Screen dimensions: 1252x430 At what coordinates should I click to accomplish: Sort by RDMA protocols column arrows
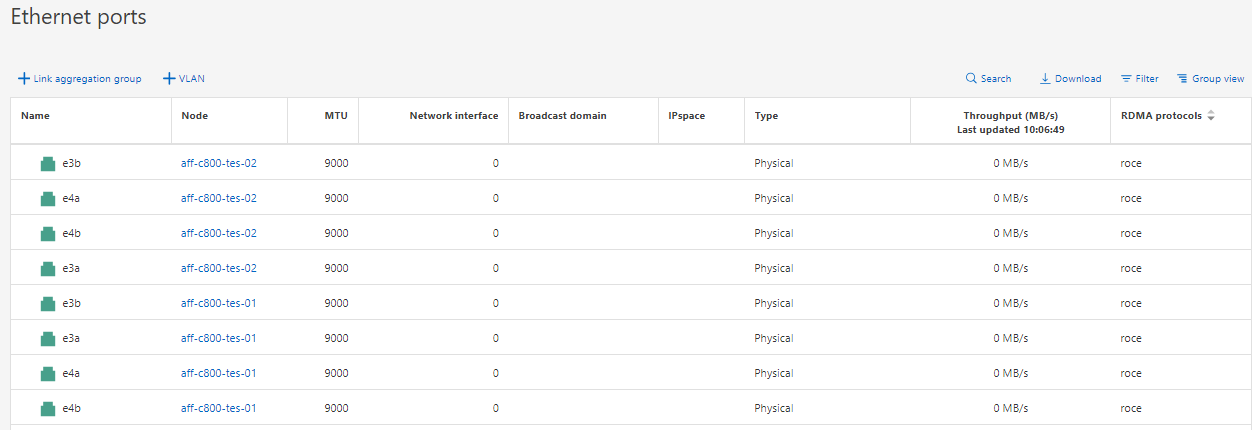coord(1211,116)
